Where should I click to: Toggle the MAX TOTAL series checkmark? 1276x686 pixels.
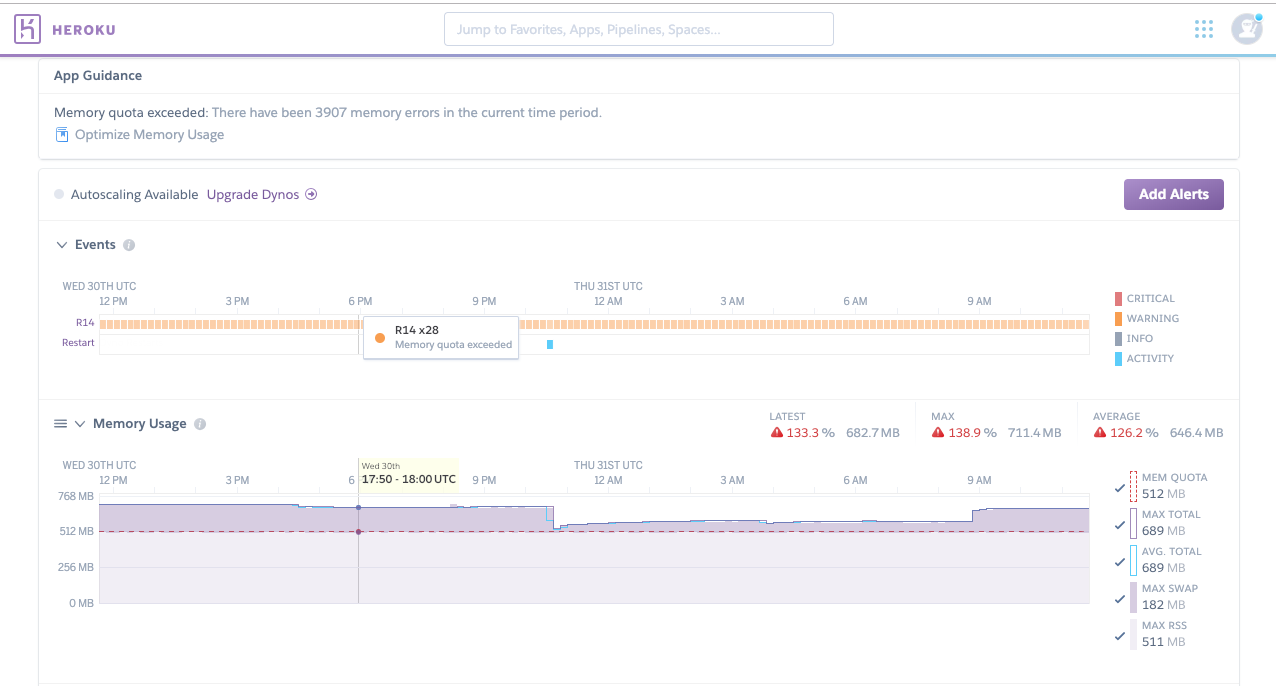click(x=1120, y=526)
